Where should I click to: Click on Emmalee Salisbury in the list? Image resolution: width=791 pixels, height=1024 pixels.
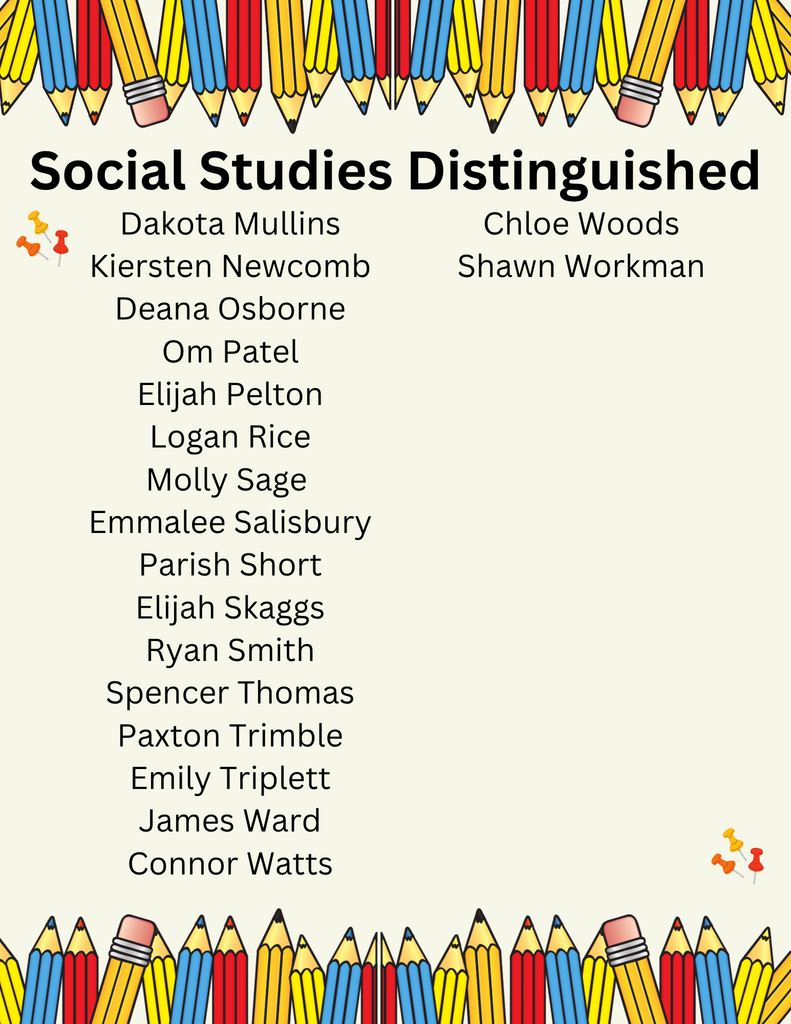click(x=230, y=523)
